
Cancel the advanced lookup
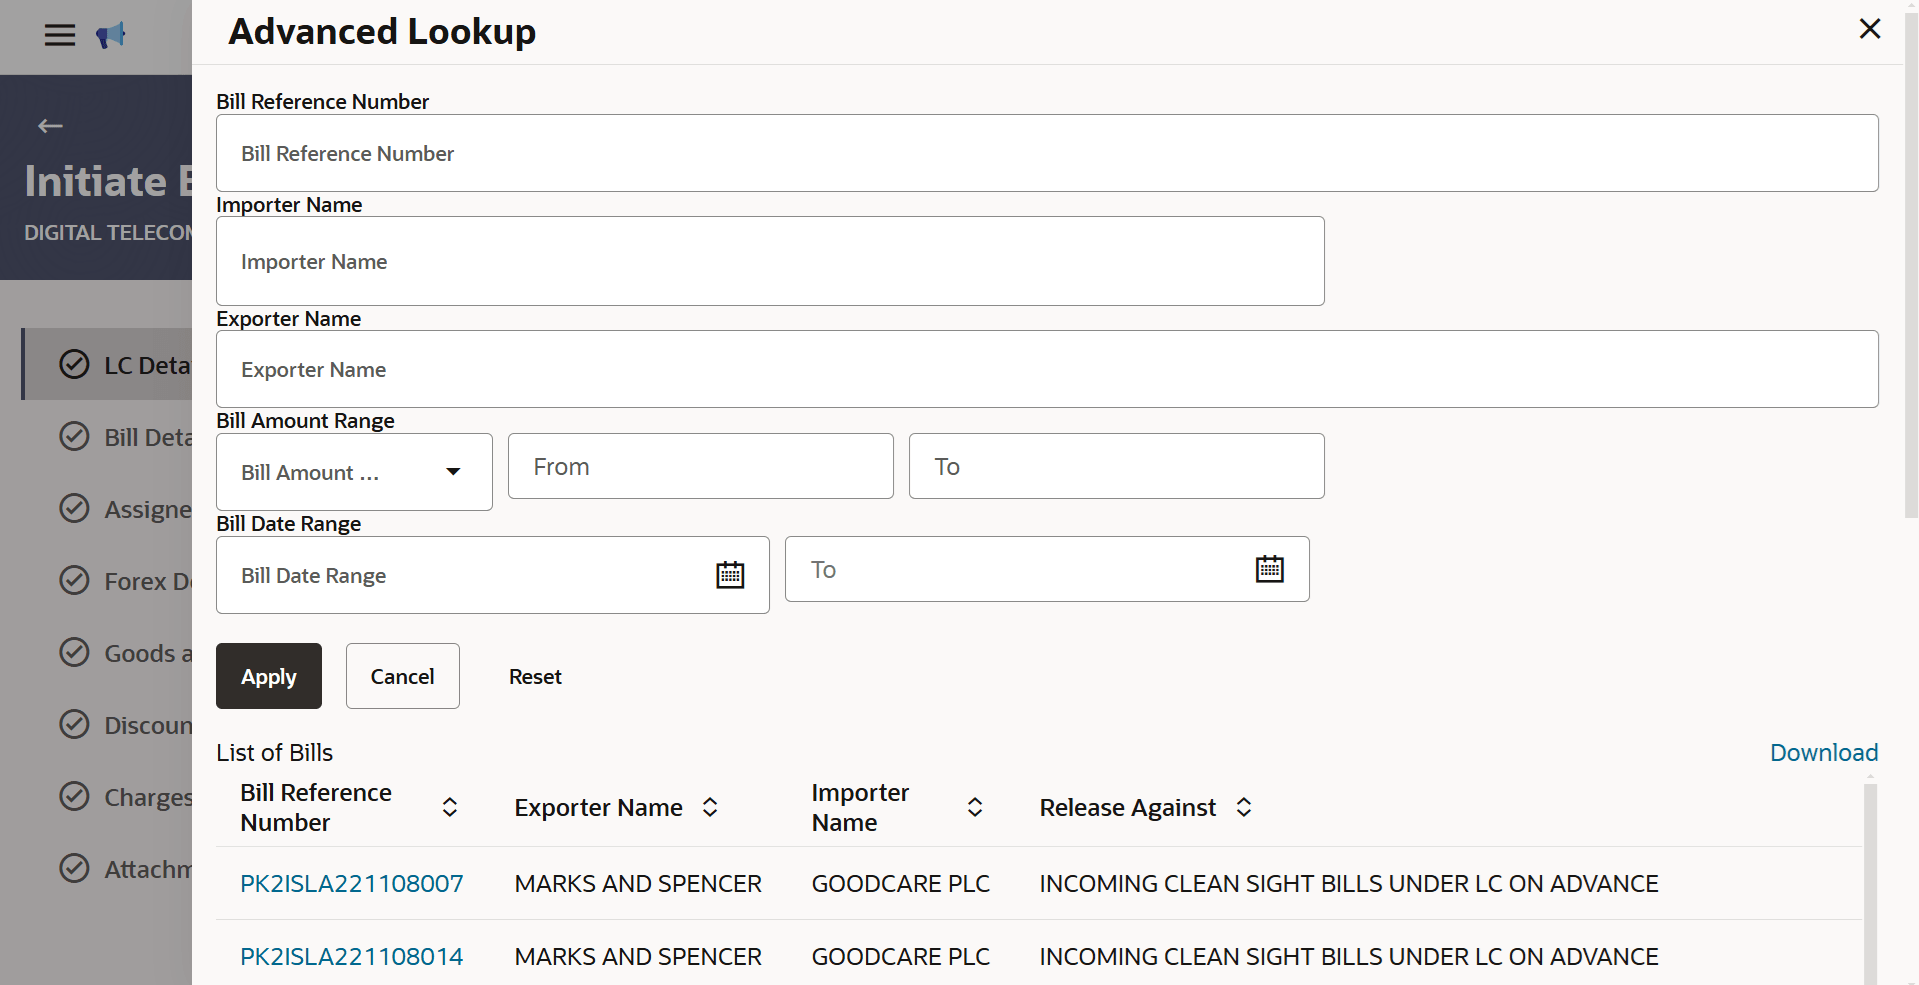pyautogui.click(x=403, y=676)
